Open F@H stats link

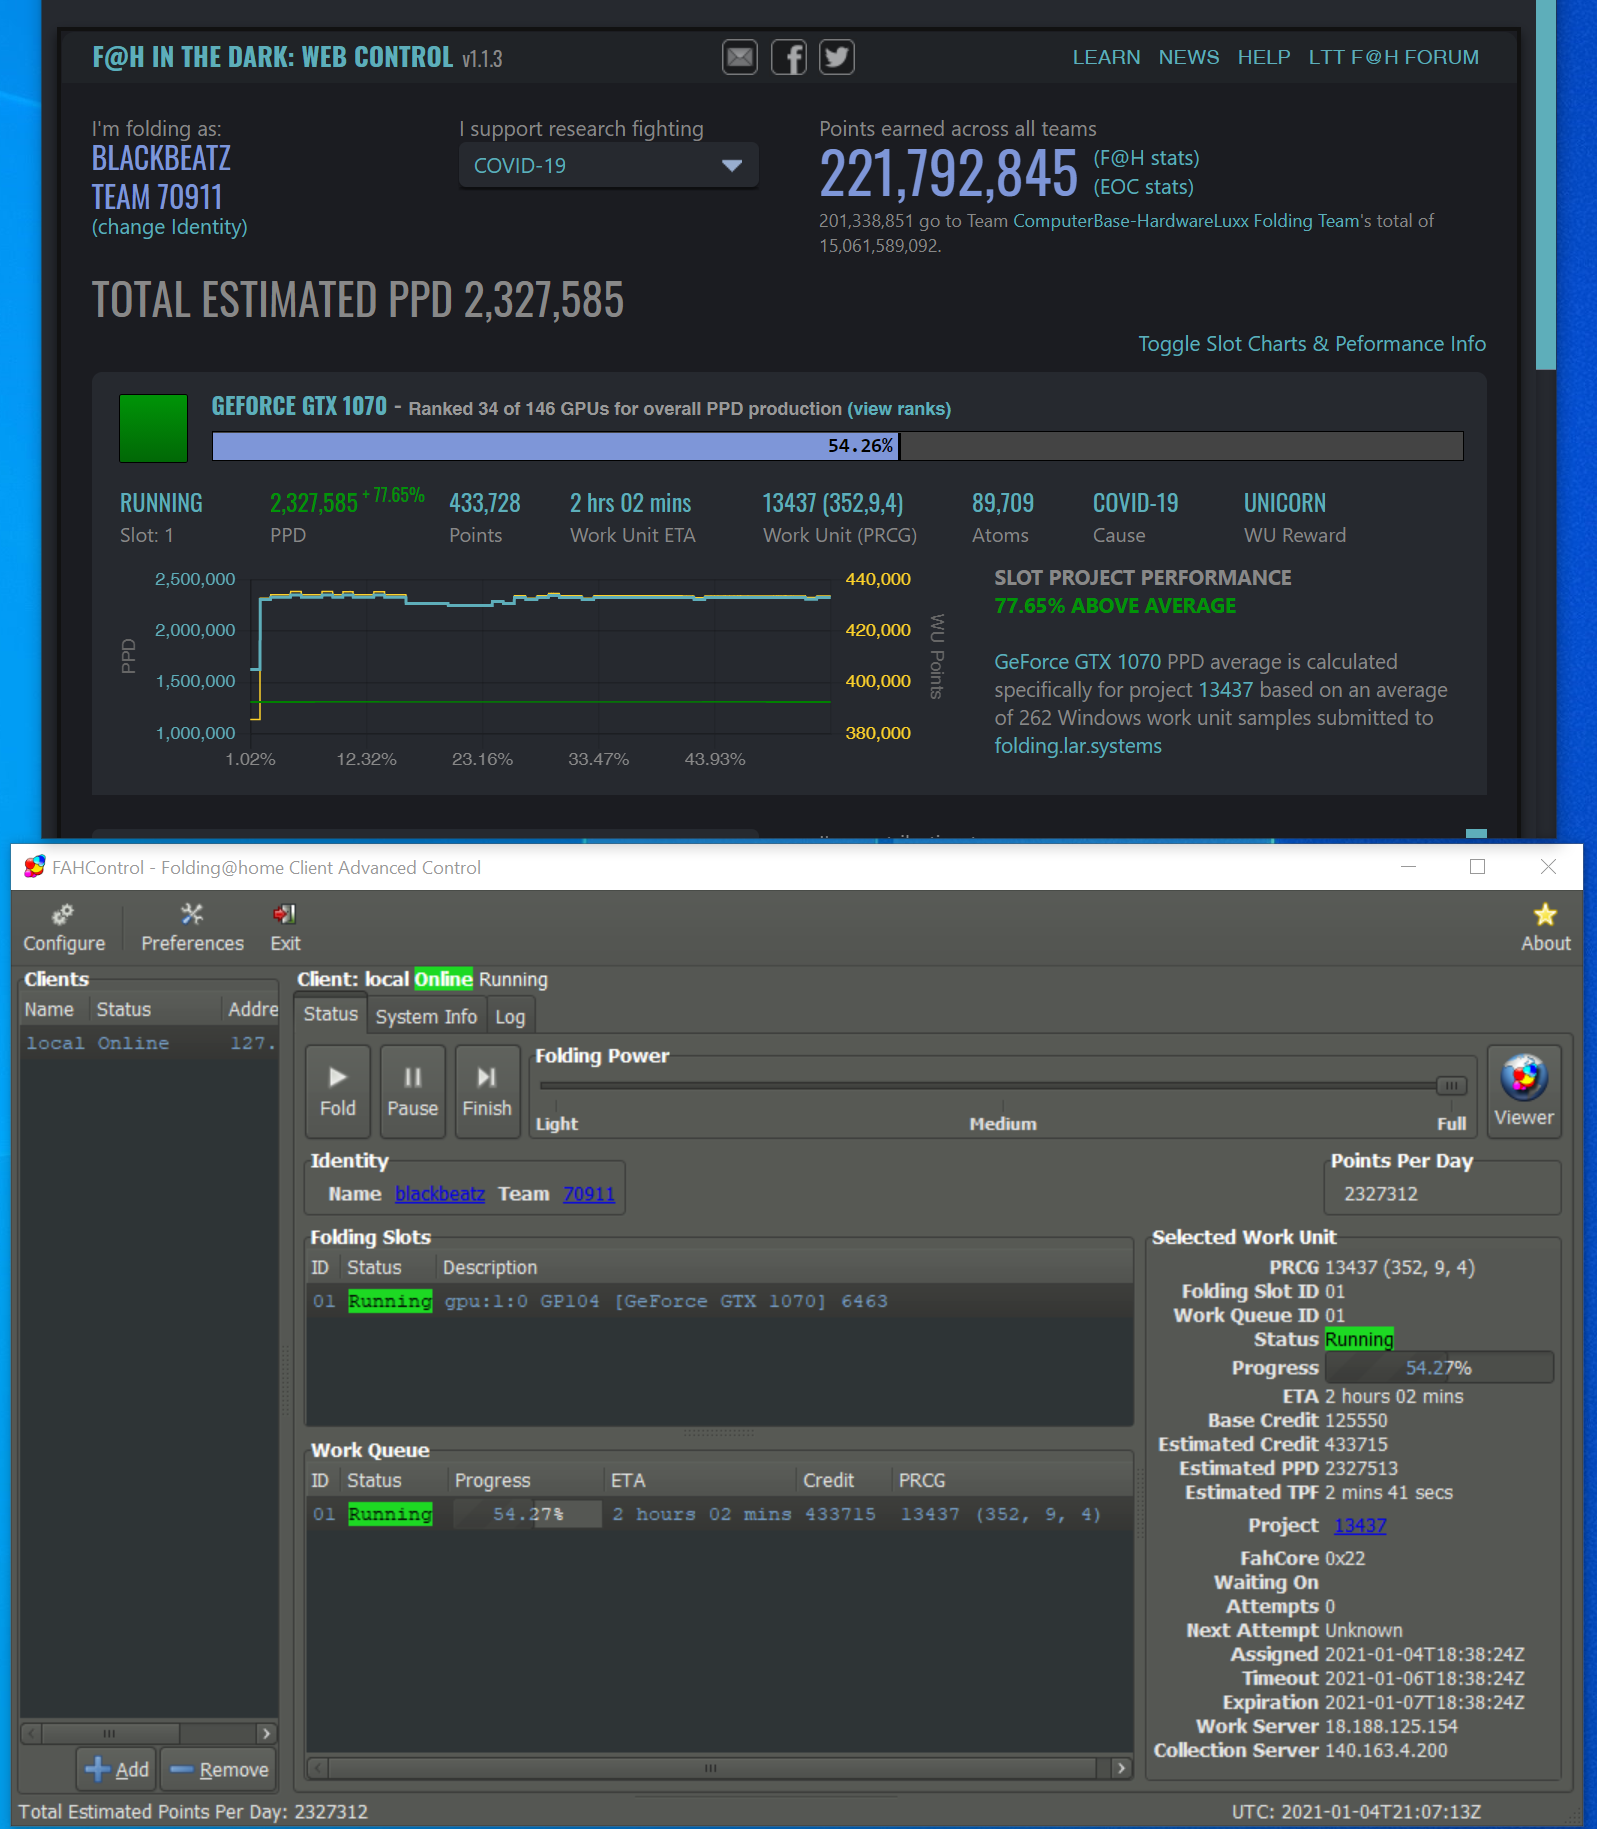pos(1146,158)
